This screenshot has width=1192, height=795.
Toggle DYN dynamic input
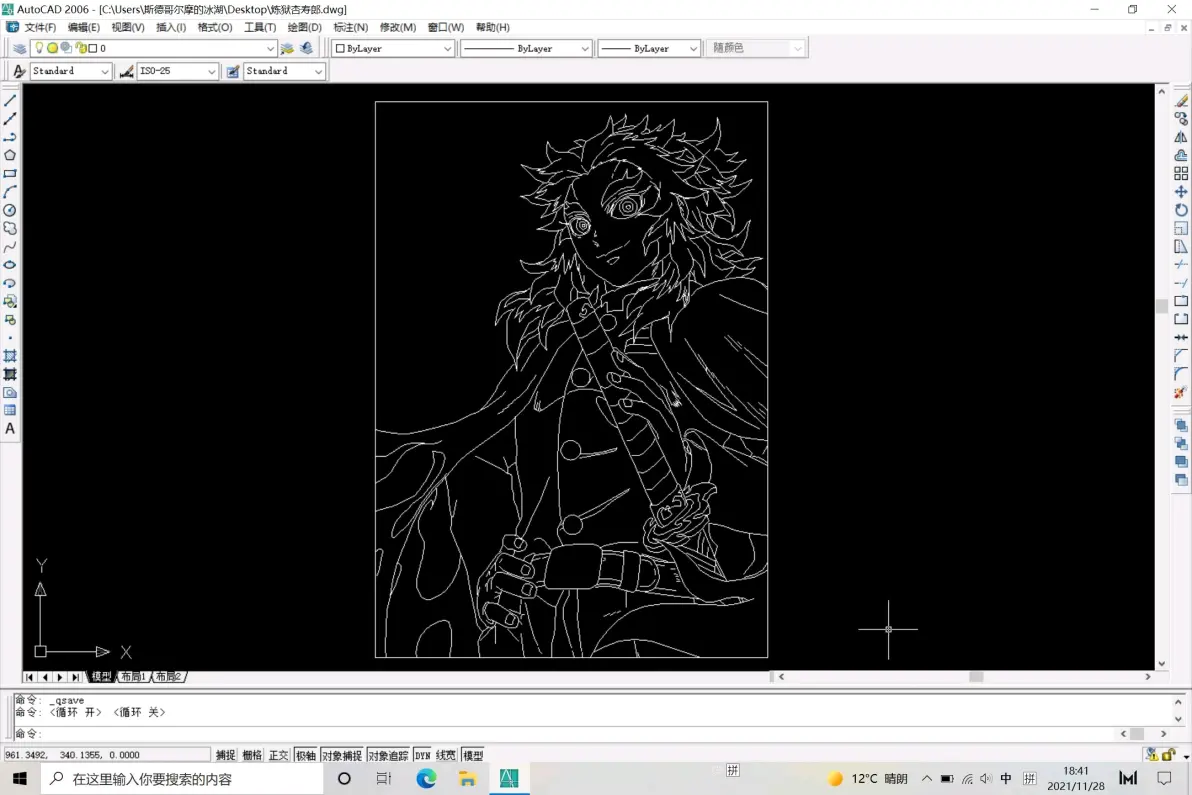tap(423, 755)
